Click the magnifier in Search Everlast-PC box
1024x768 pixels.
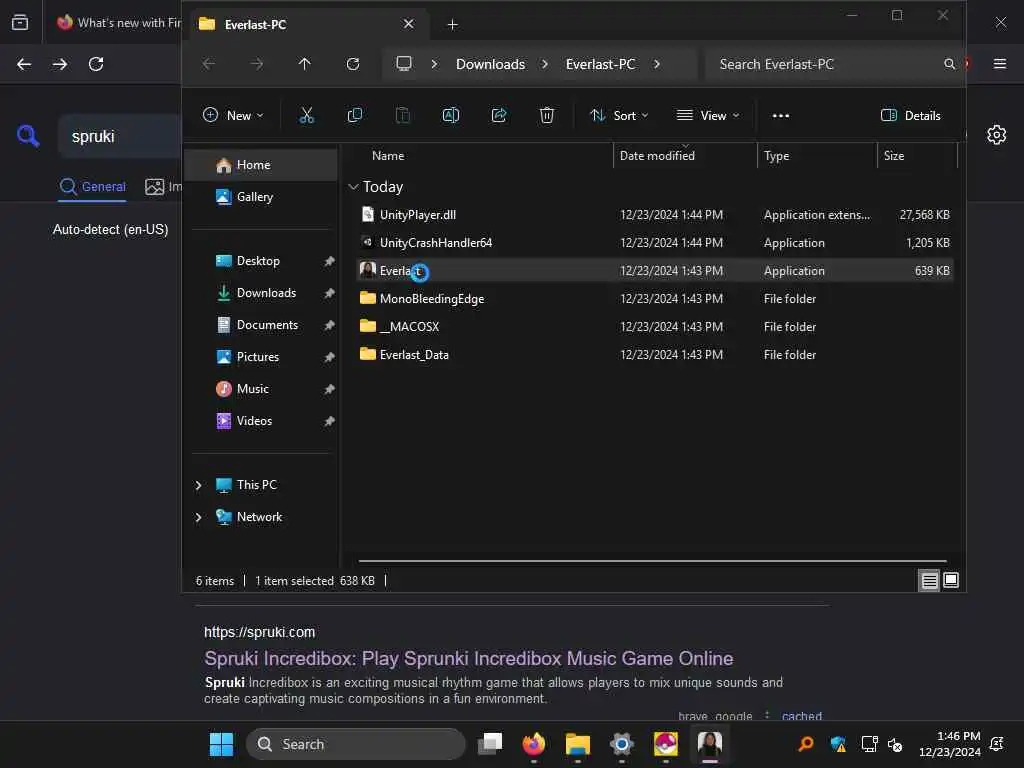point(949,64)
